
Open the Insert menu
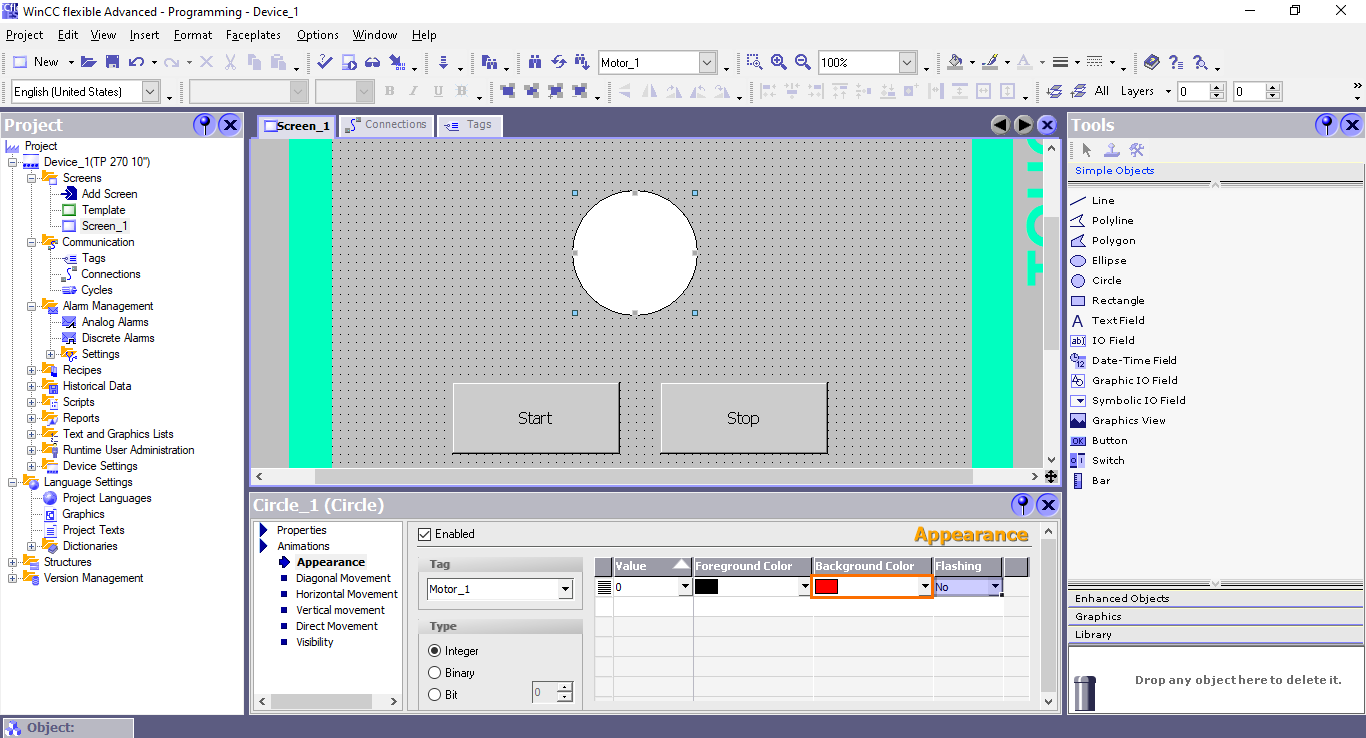[x=144, y=35]
